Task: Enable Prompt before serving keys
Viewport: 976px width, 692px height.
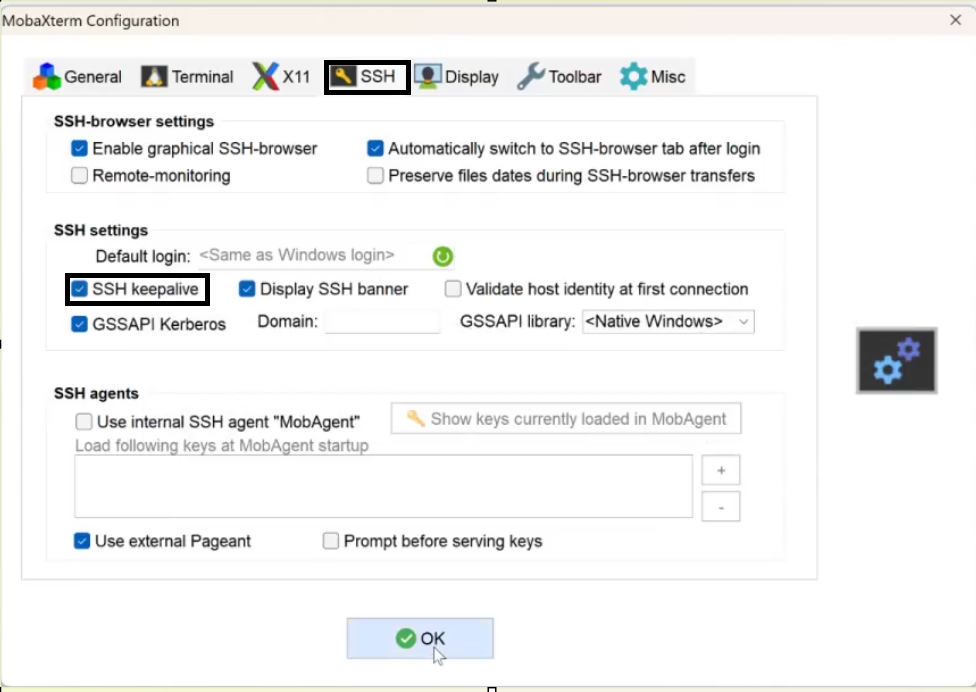Action: tap(331, 541)
